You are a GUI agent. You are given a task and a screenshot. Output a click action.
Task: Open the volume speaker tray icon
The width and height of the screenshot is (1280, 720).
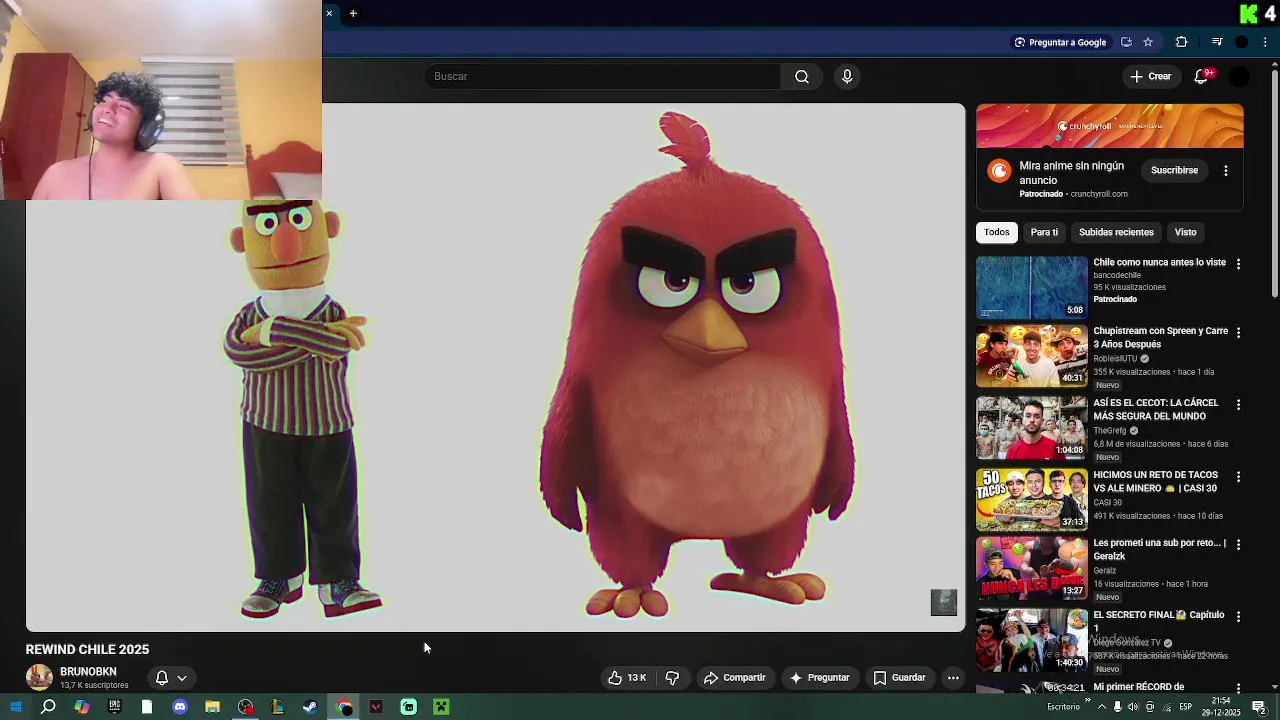point(1133,707)
